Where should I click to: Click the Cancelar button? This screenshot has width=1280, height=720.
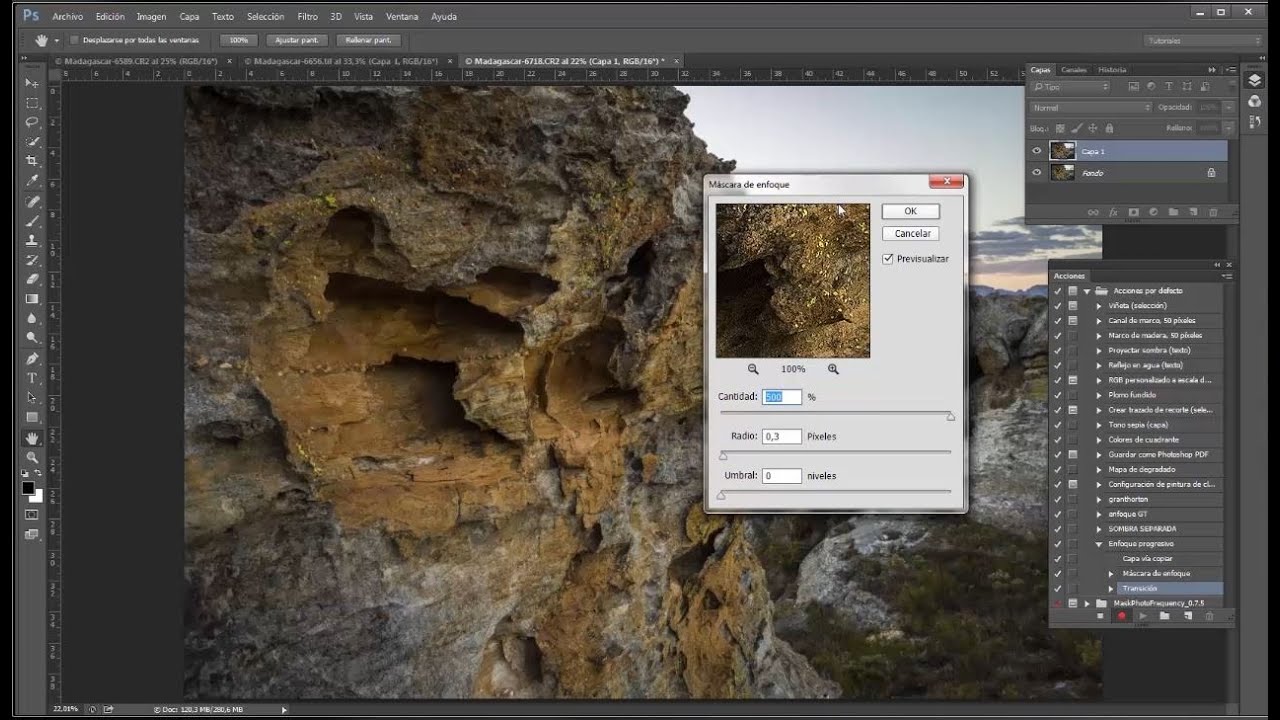coord(912,234)
